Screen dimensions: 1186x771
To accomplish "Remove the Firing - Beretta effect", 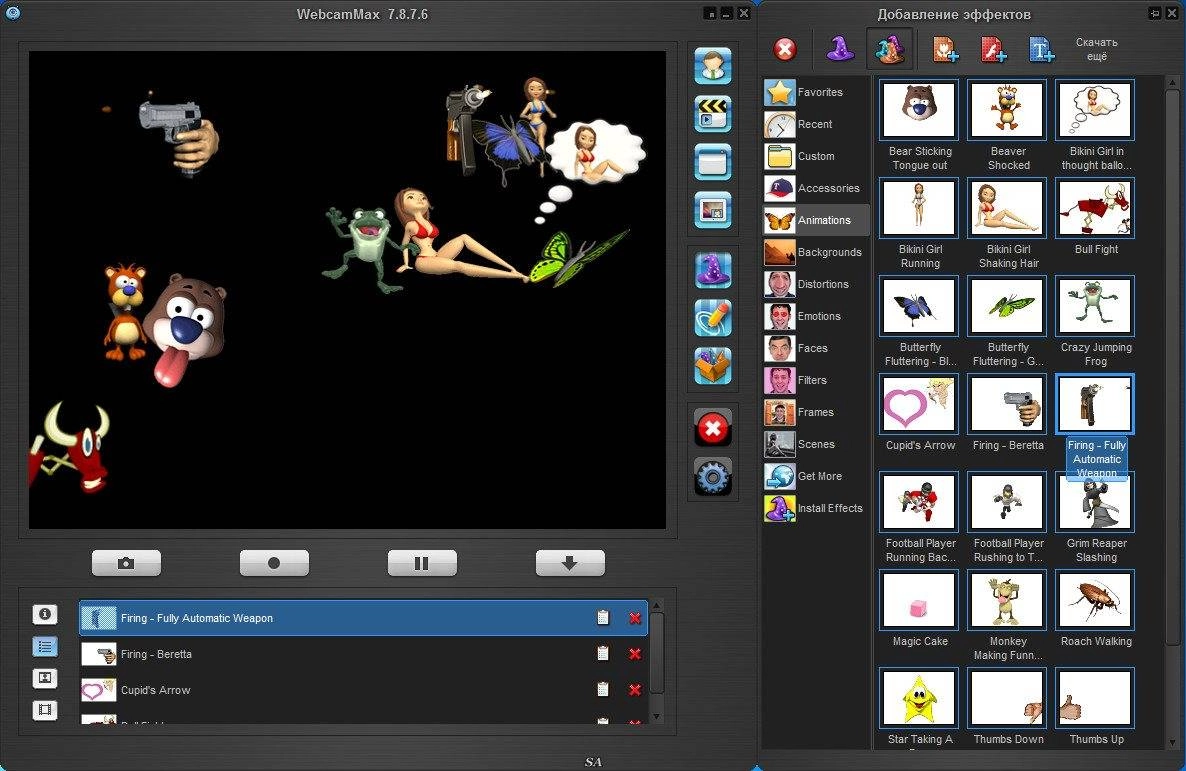I will point(635,654).
